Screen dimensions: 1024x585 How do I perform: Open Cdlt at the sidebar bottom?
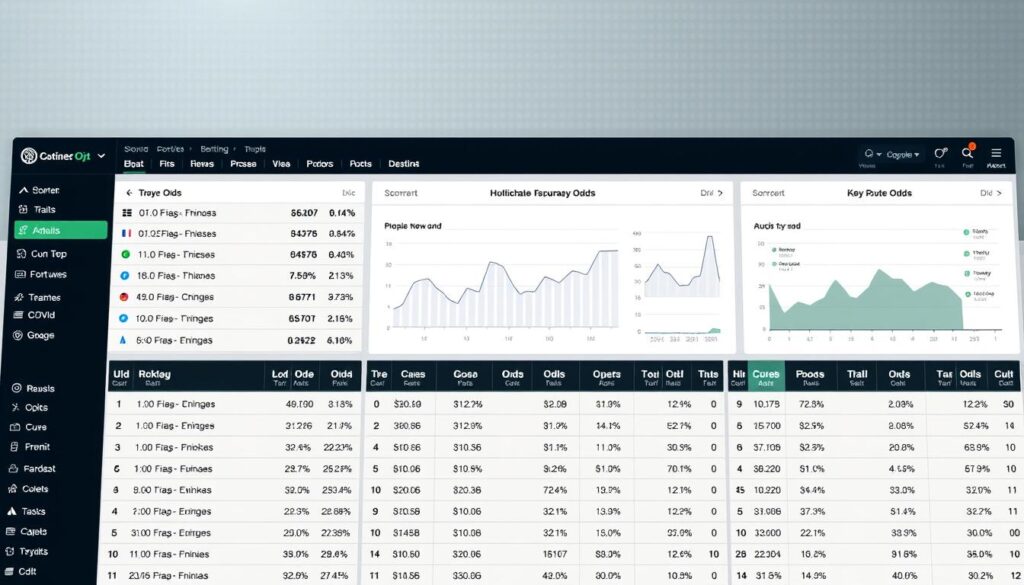point(21,571)
